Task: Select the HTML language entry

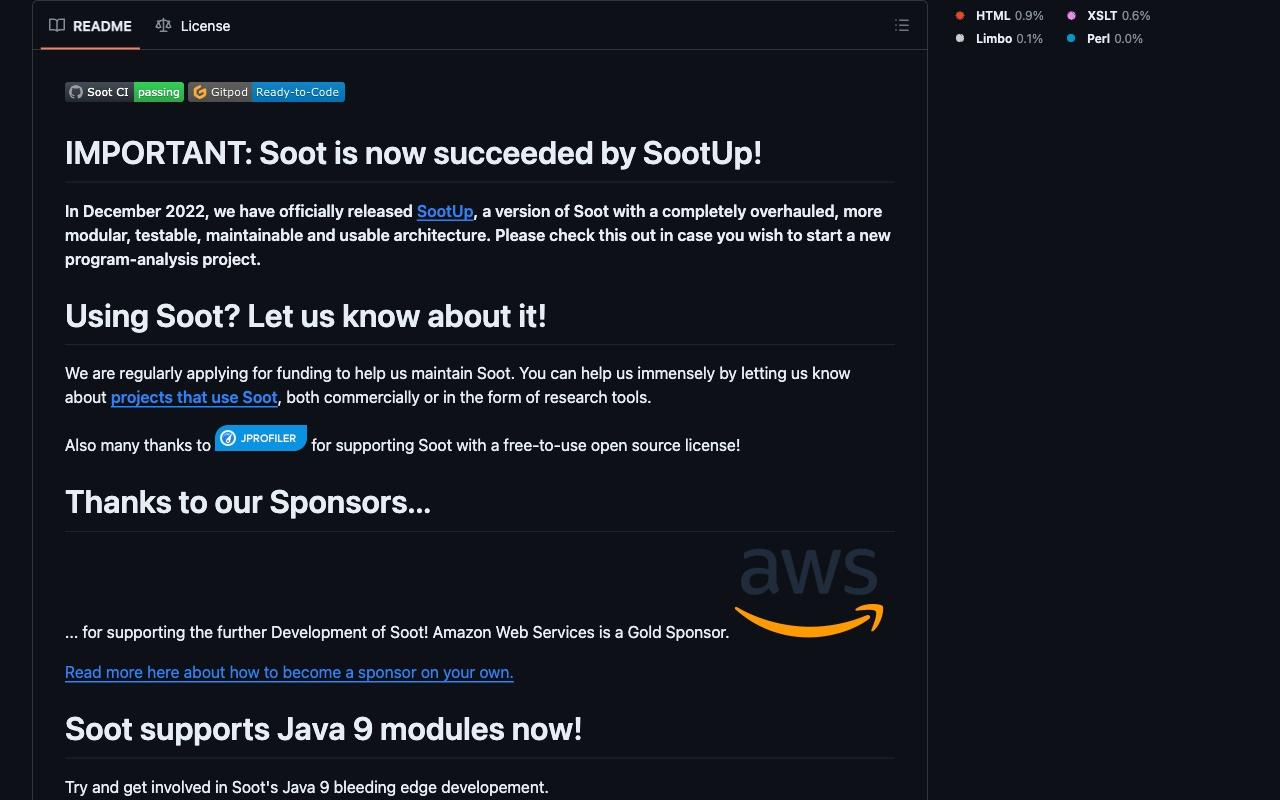Action: coord(999,16)
